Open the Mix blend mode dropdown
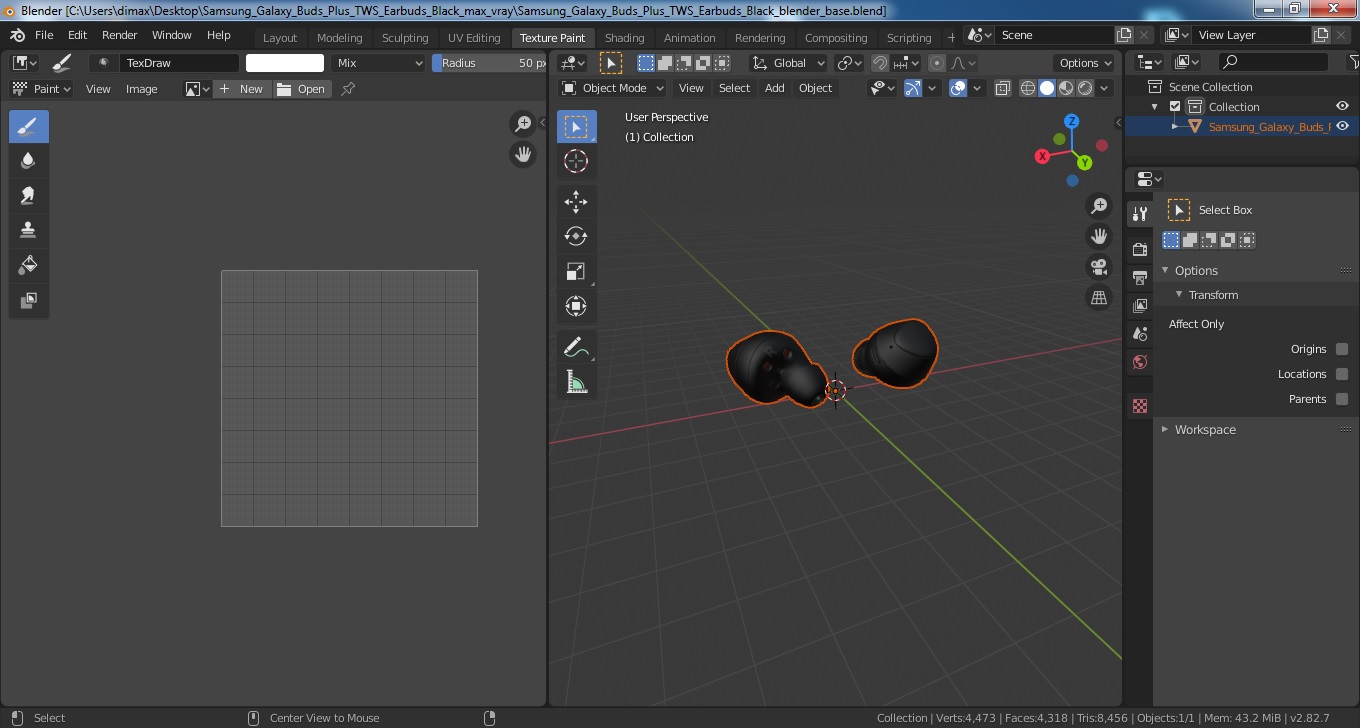The width and height of the screenshot is (1360, 728). point(380,63)
